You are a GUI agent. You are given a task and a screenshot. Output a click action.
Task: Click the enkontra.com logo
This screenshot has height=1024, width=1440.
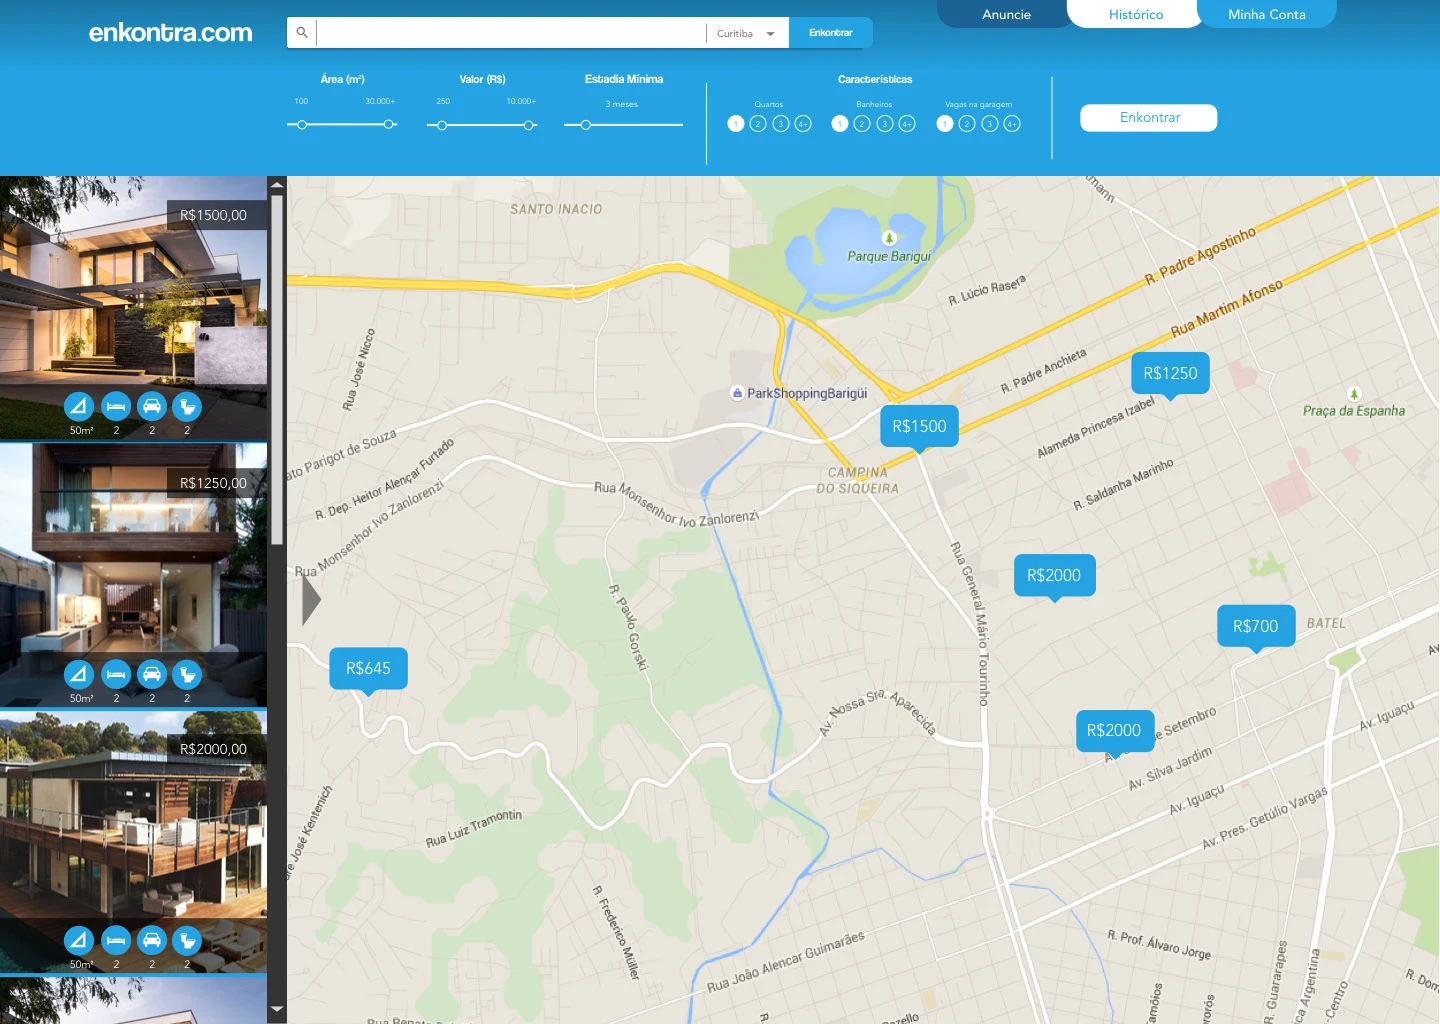click(171, 33)
